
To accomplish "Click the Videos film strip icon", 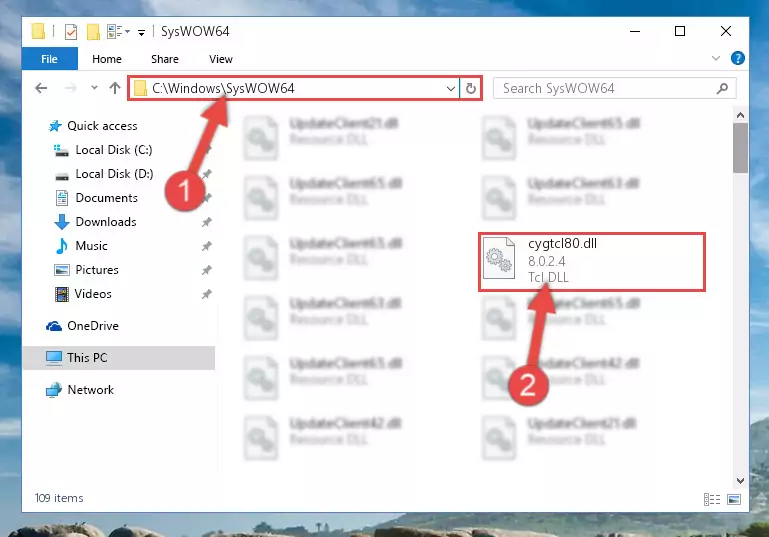I will coord(62,294).
